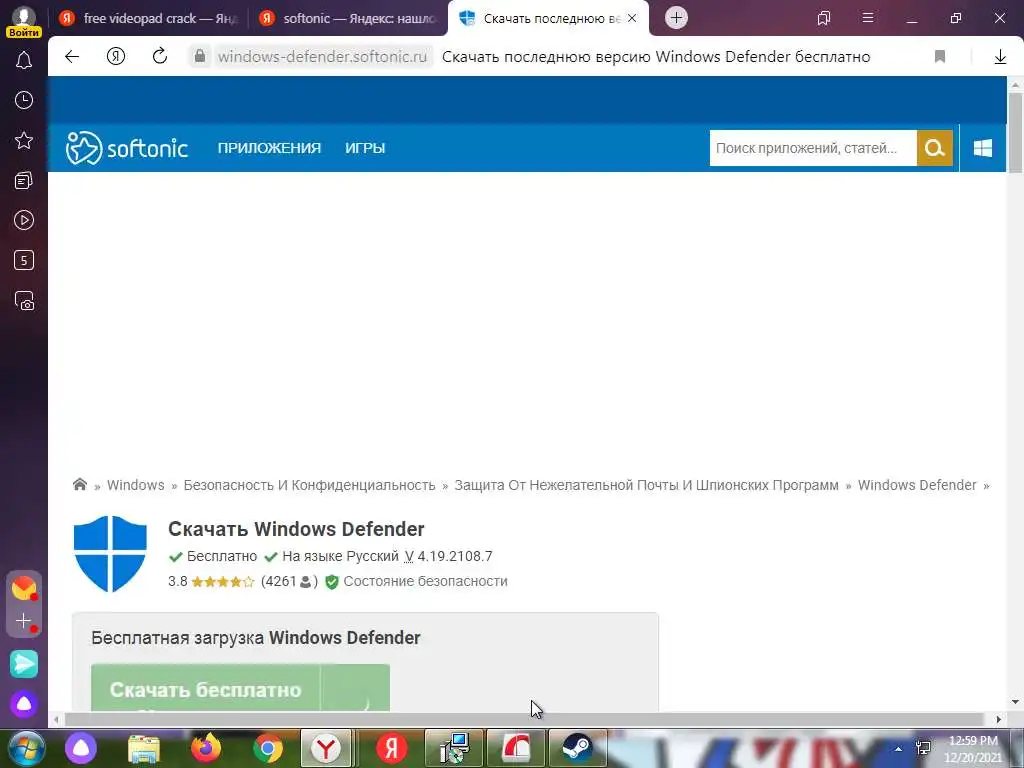
Task: Click the star rating
Action: [223, 582]
